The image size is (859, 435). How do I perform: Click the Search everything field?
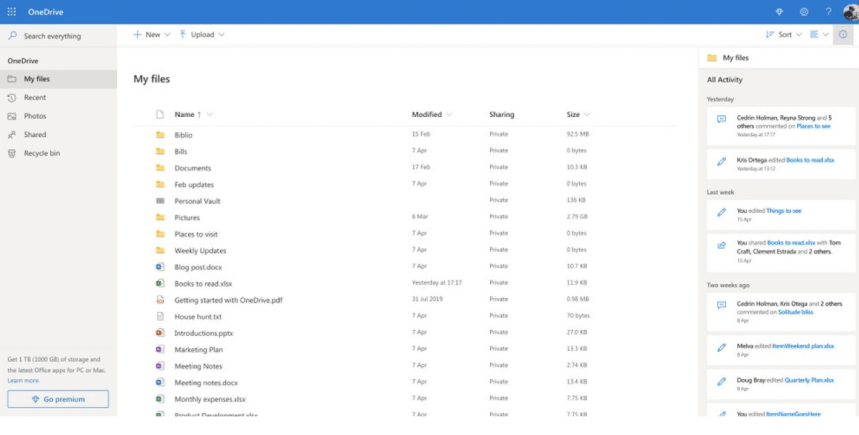tap(58, 36)
